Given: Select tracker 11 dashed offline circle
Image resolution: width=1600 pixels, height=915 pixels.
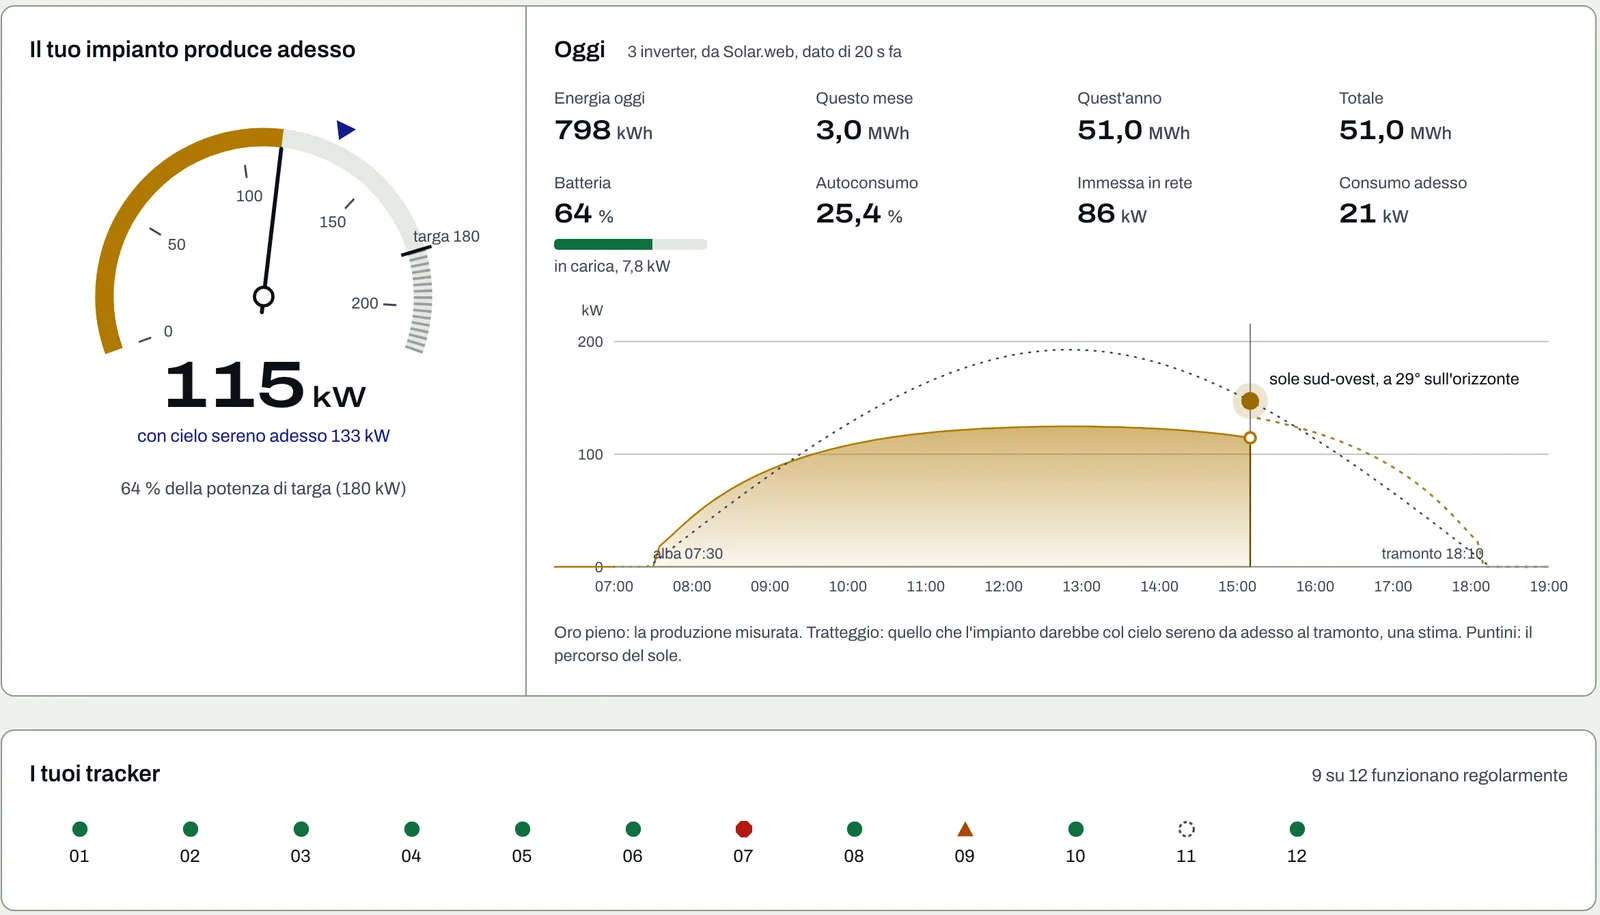Looking at the screenshot, I should (x=1186, y=829).
